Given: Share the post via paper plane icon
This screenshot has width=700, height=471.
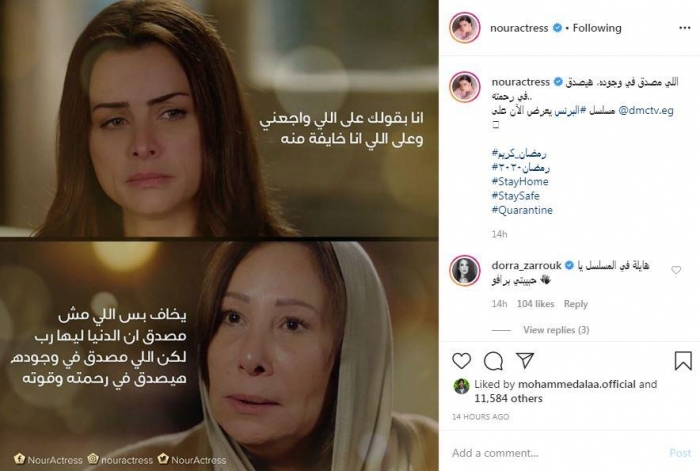Looking at the screenshot, I should coord(525,360).
